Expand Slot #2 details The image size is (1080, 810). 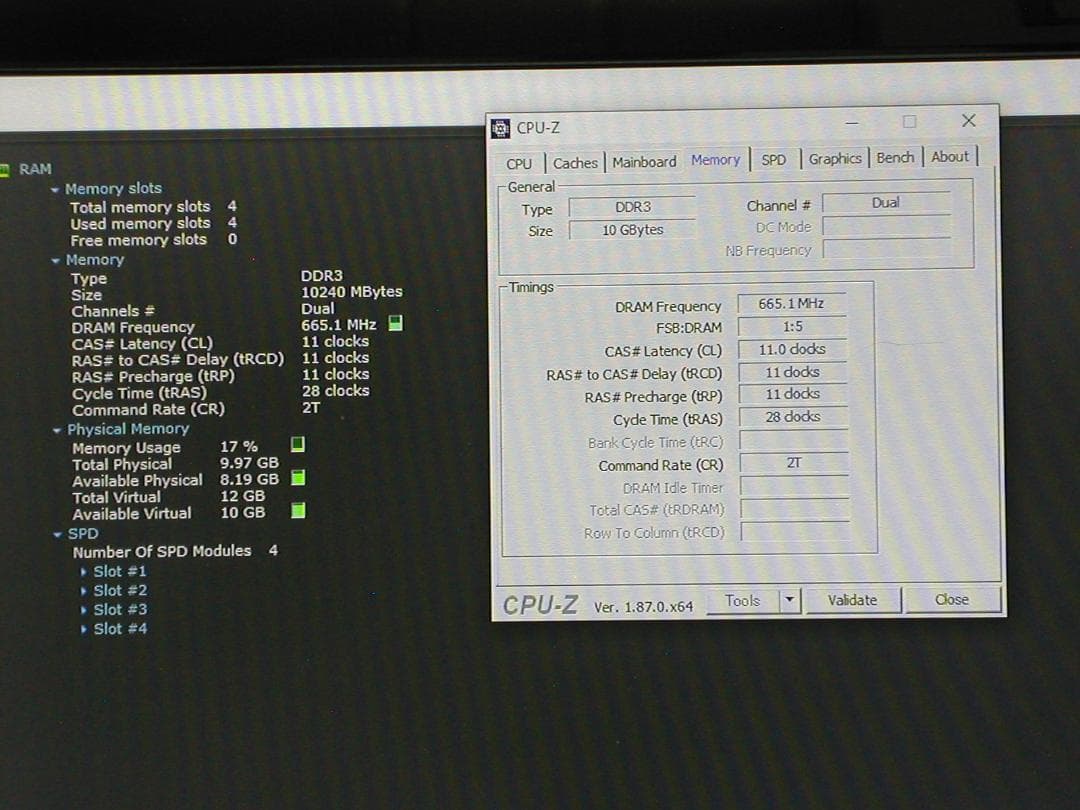(83, 591)
